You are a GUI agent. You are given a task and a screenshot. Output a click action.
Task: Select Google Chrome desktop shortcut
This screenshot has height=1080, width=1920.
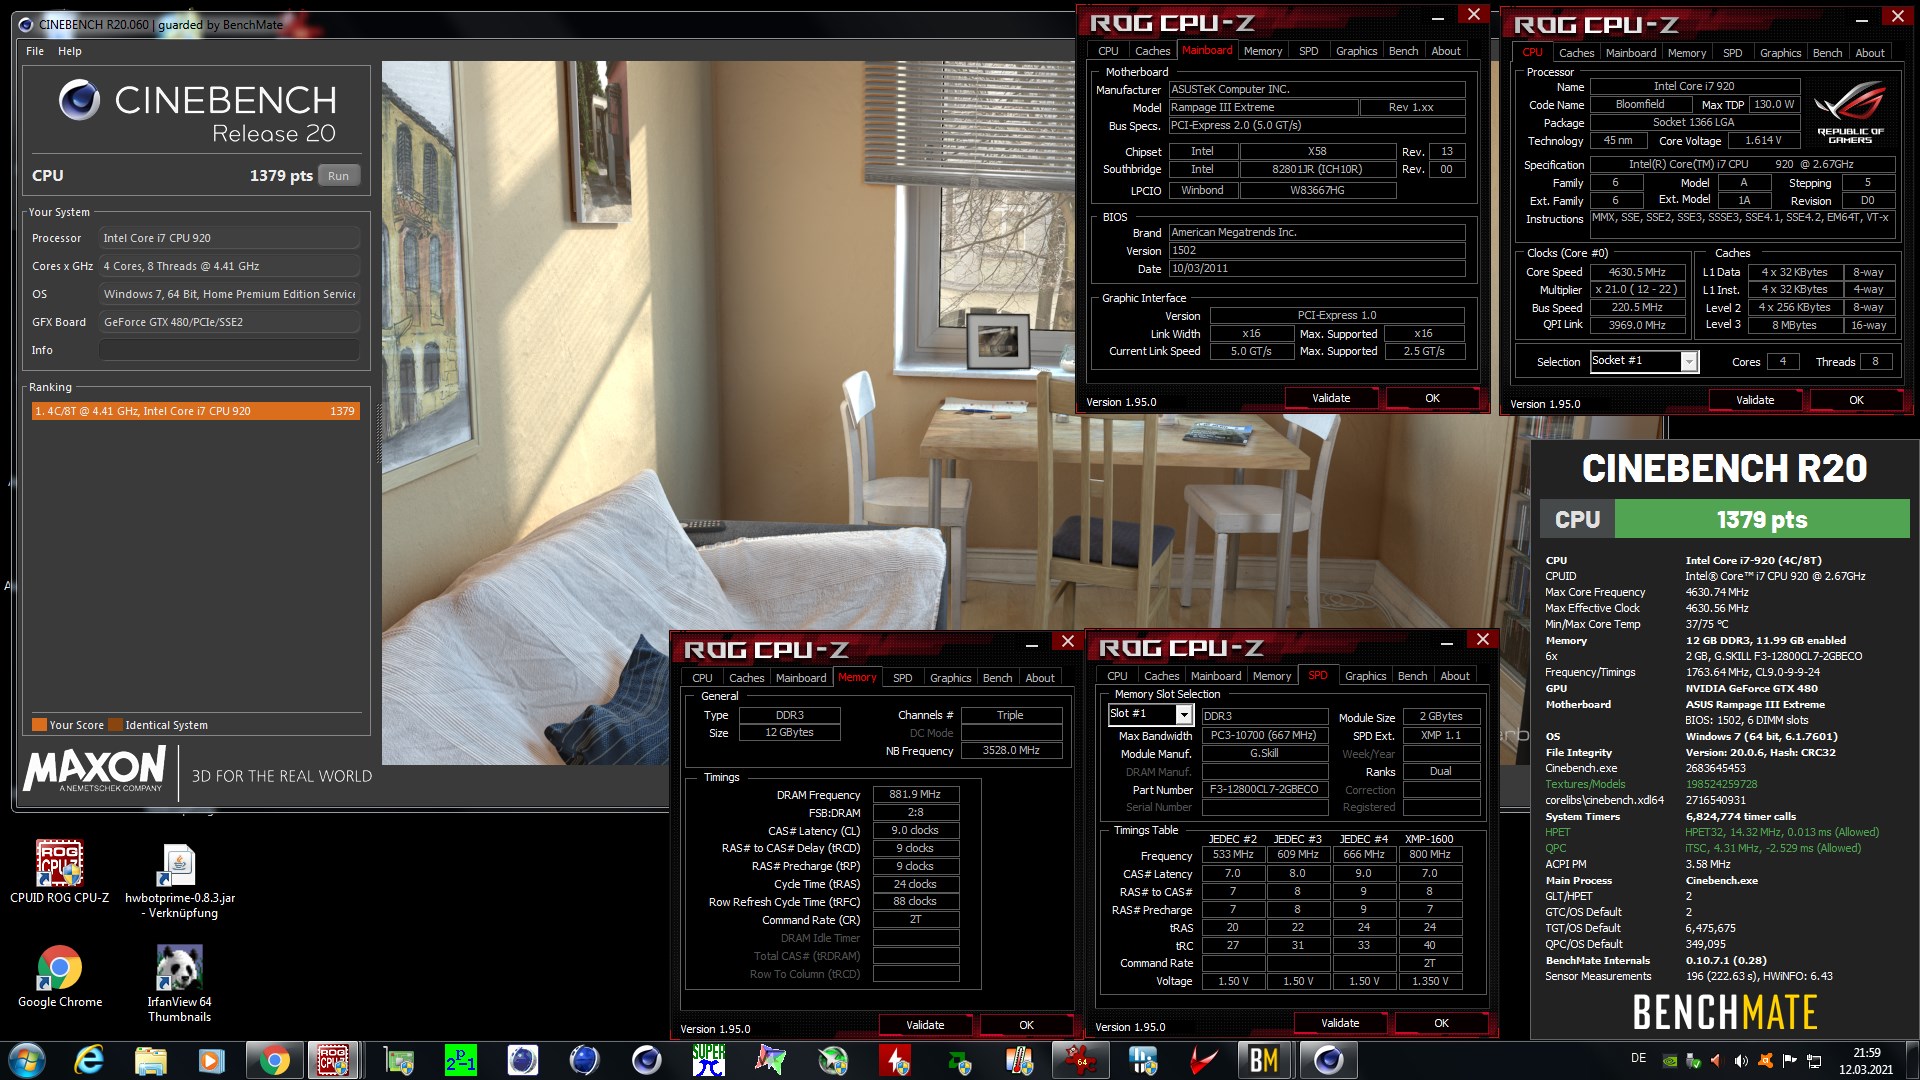60,977
